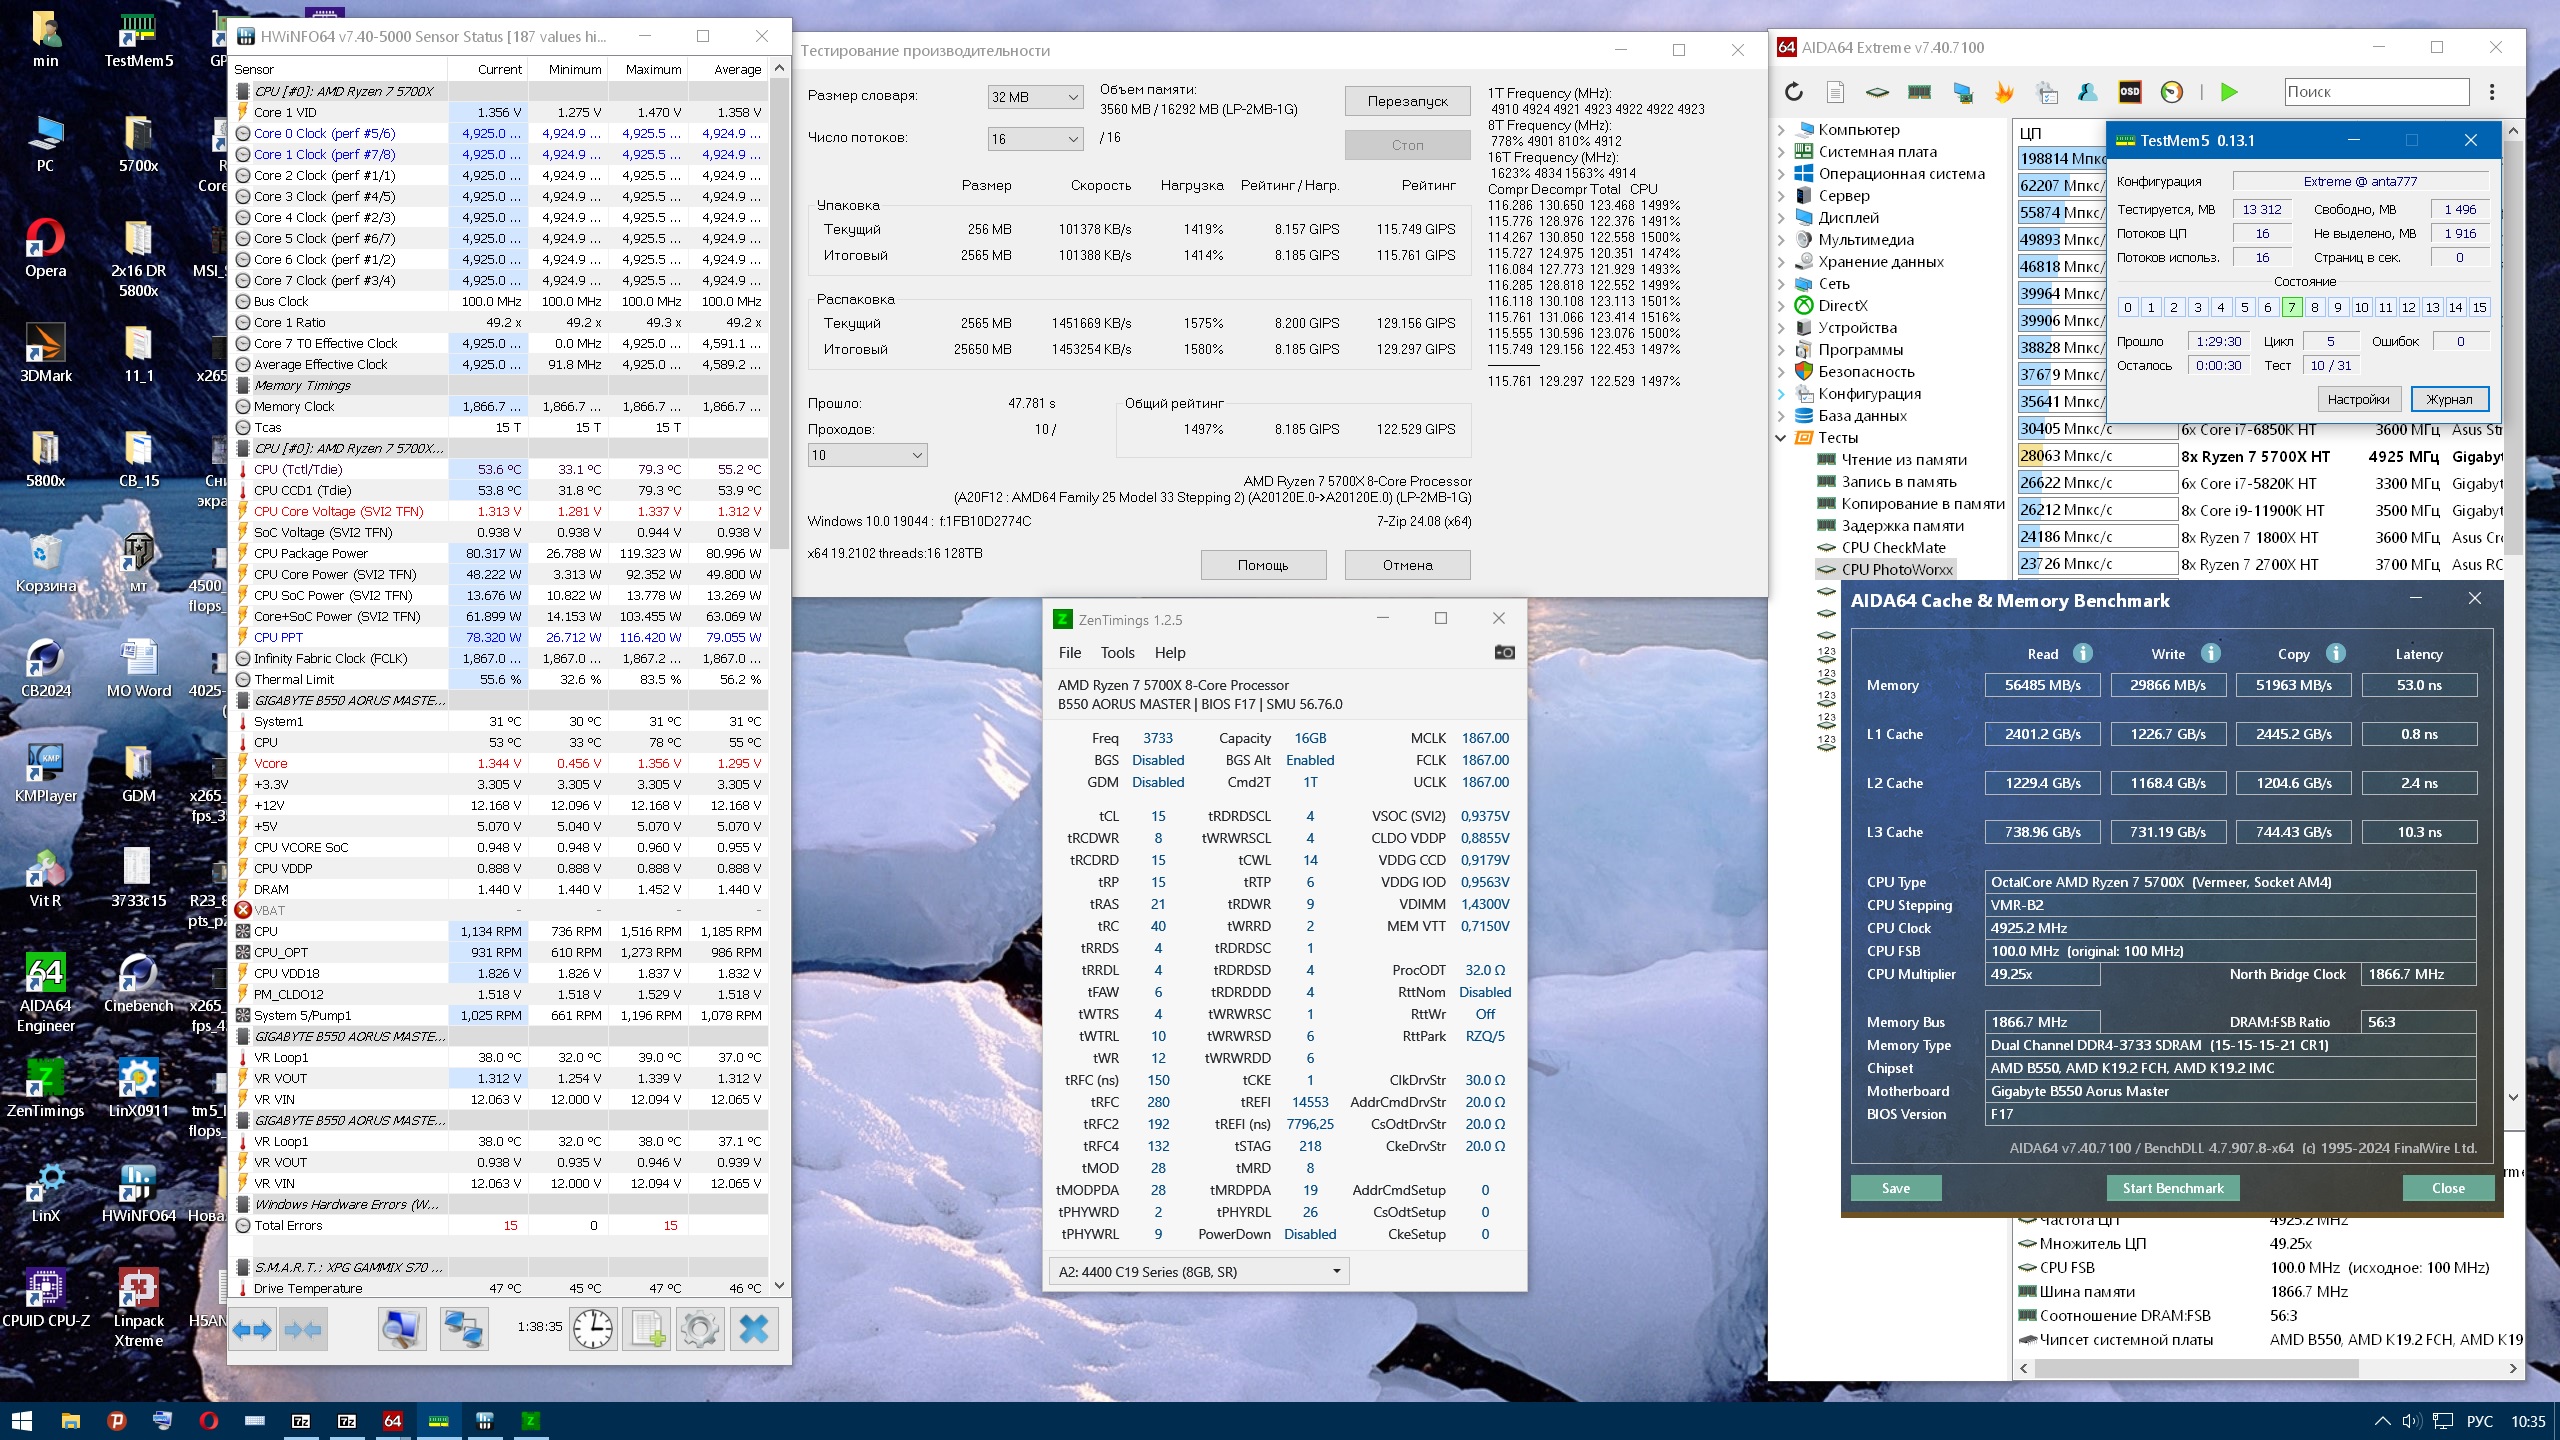Click the Start Benchmark button
Image resolution: width=2560 pixels, height=1440 pixels.
[x=2172, y=1188]
